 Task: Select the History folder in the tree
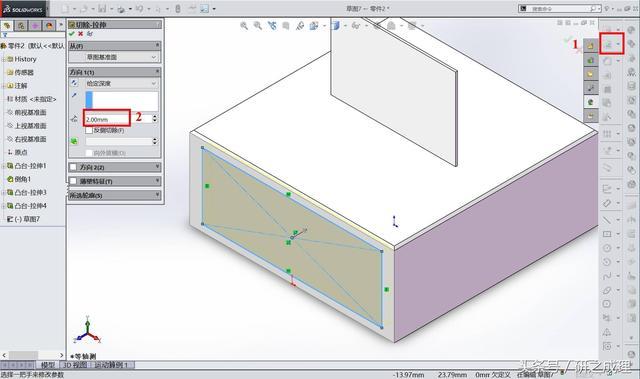25,59
